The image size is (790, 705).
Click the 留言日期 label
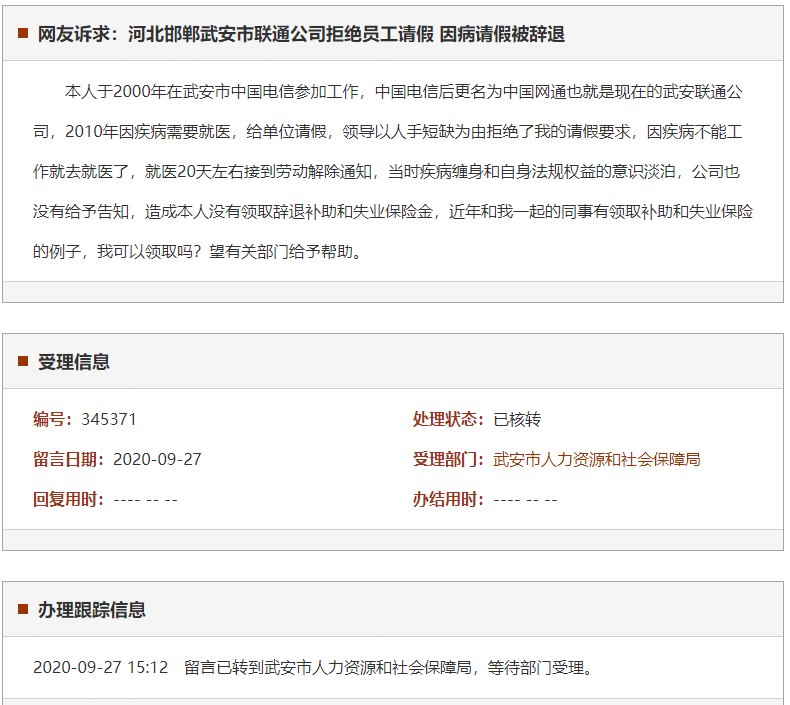tap(69, 460)
